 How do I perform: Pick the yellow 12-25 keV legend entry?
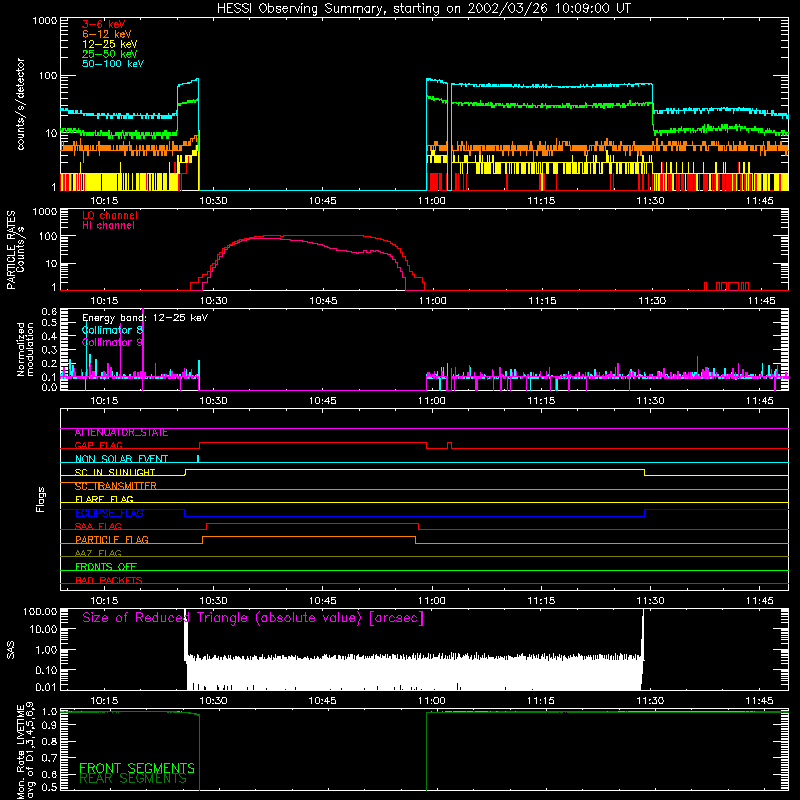click(x=110, y=44)
